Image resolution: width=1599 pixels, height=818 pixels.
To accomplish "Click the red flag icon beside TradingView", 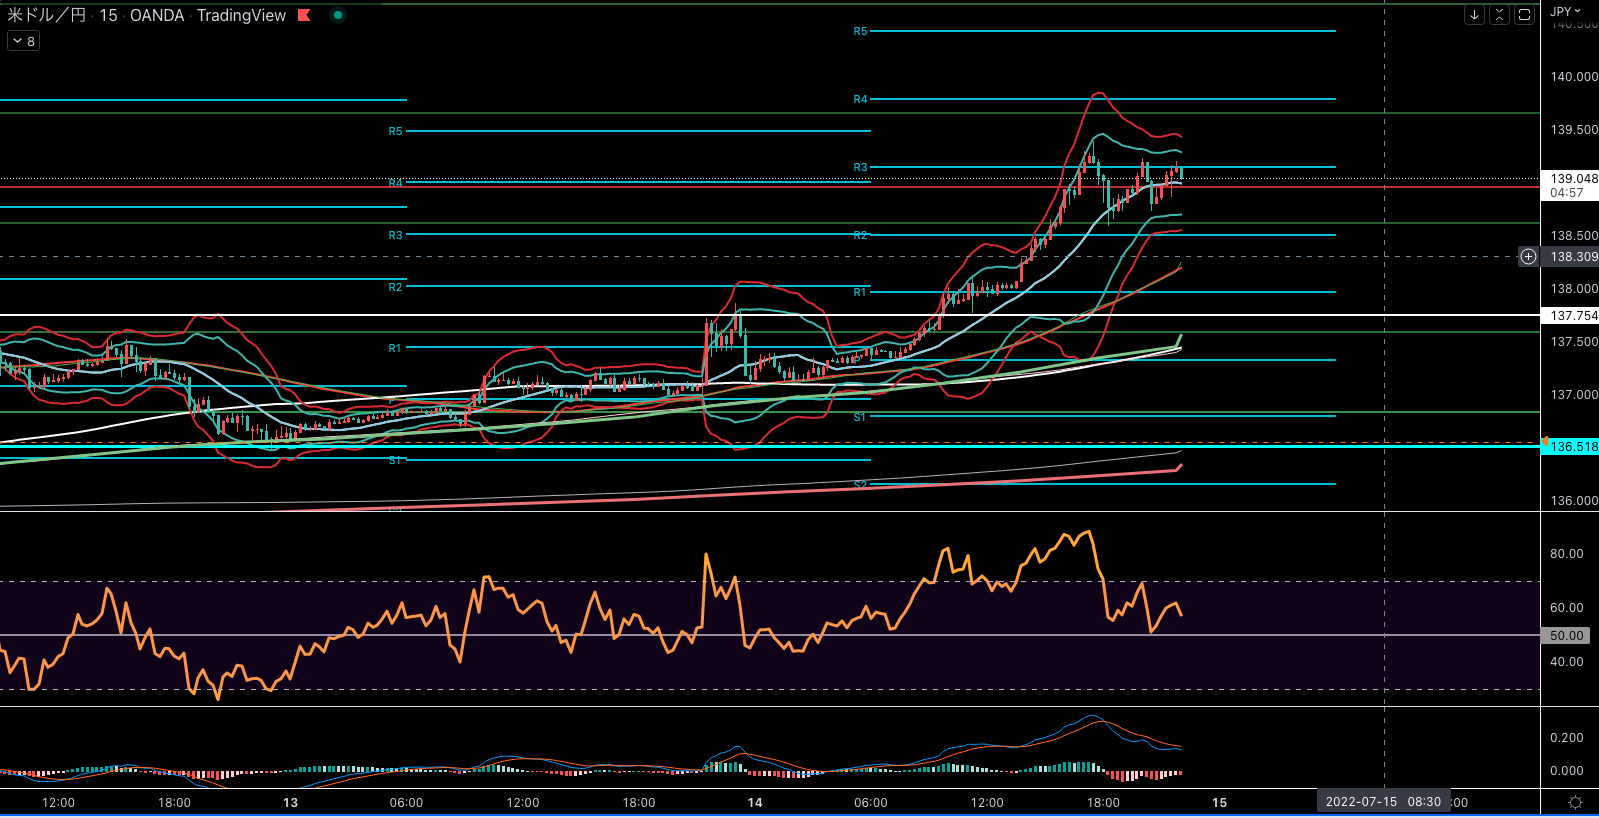I will pos(304,15).
